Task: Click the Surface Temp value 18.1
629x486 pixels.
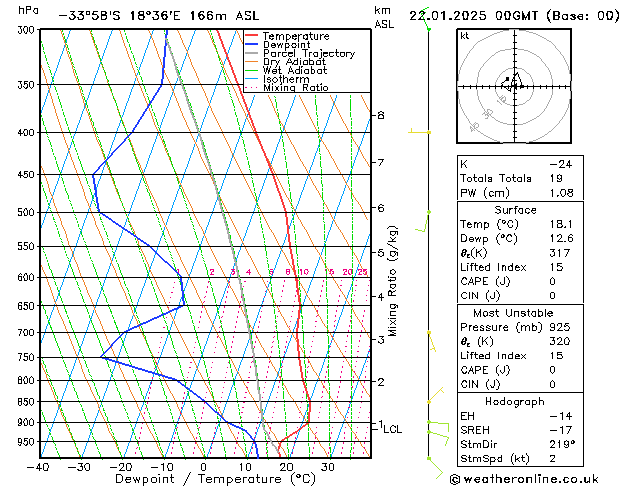Action: [x=561, y=224]
